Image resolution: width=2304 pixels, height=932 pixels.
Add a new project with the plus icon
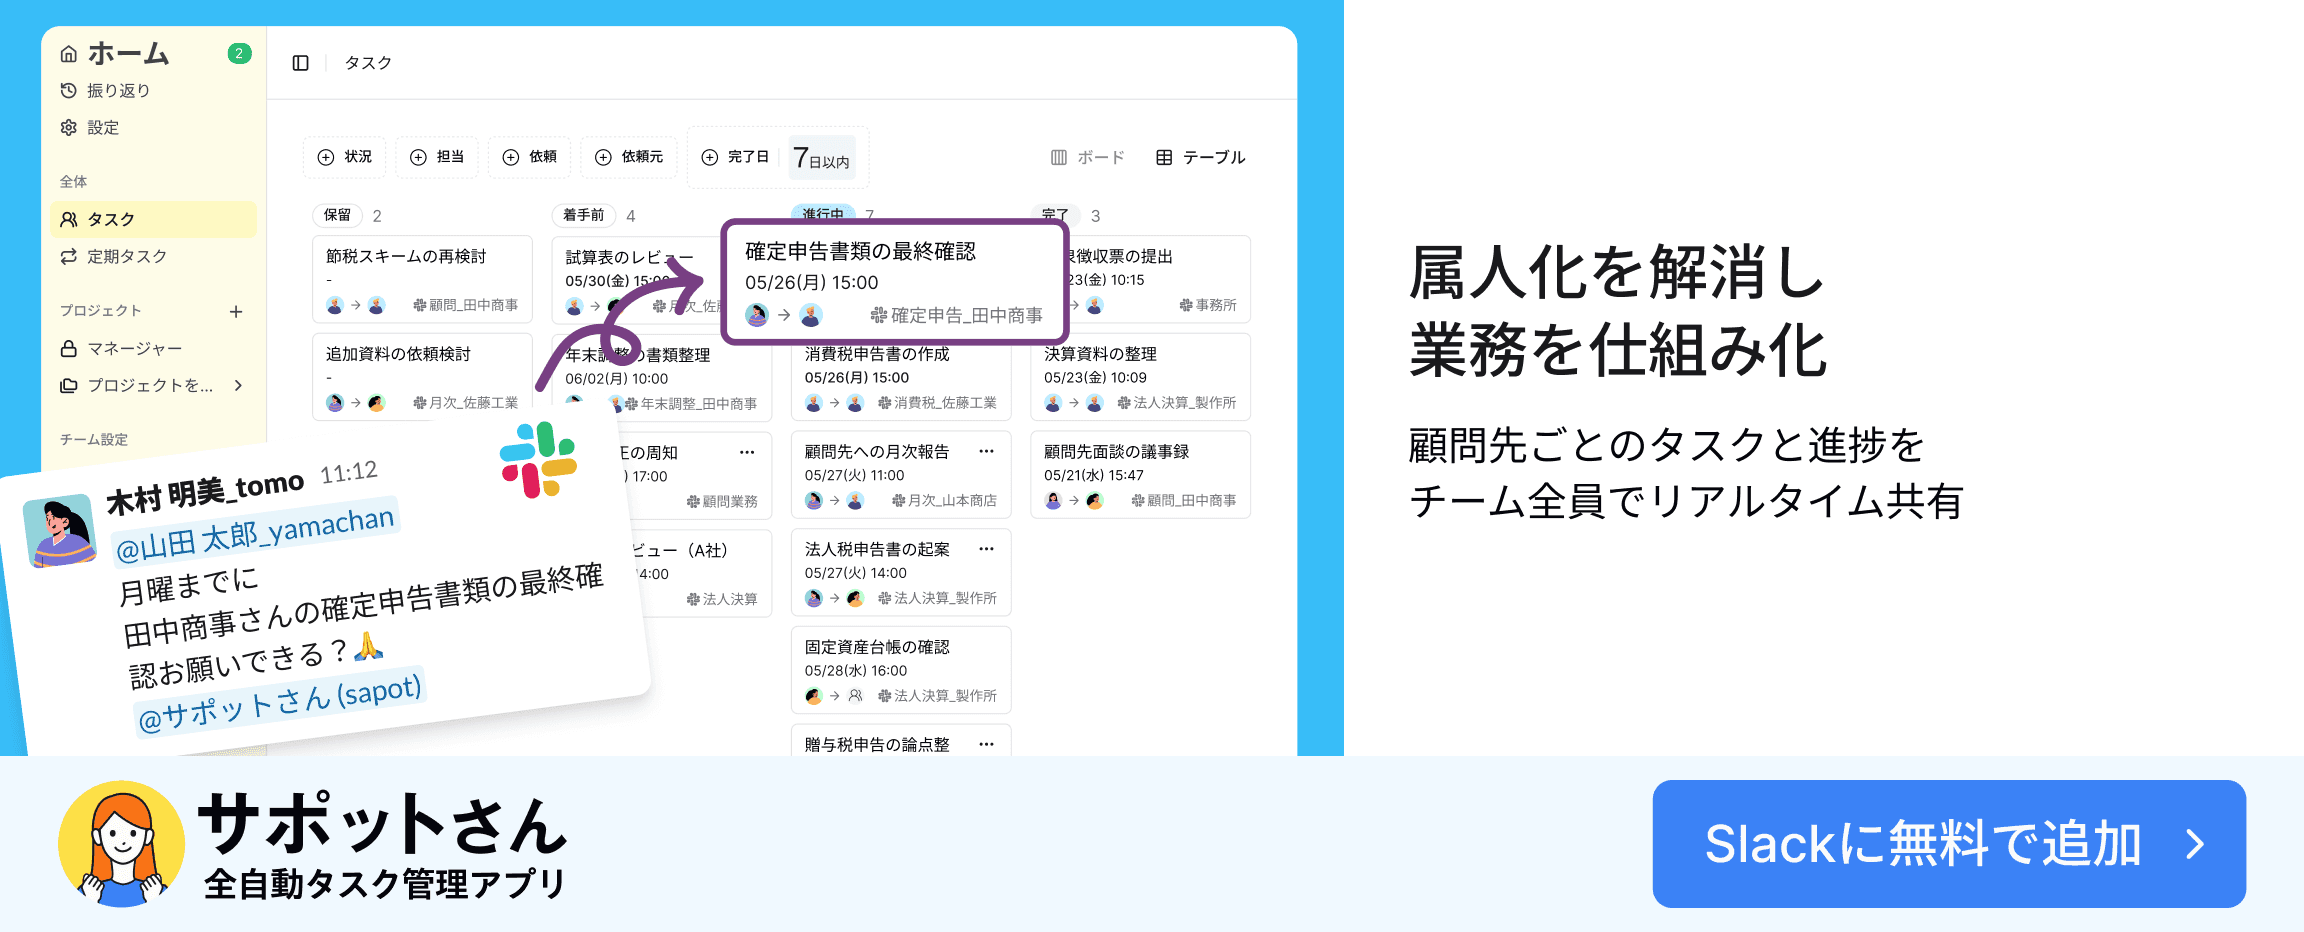[236, 311]
